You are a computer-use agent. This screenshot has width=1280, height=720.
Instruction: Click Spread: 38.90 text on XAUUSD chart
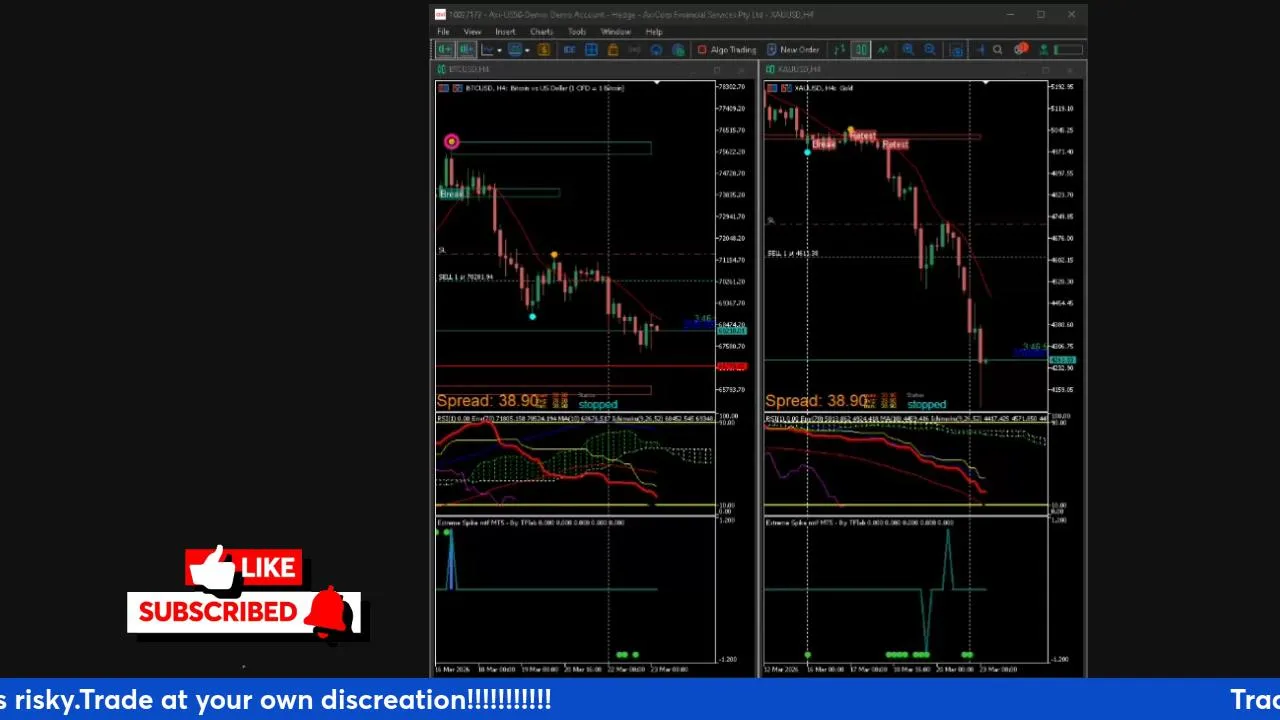pyautogui.click(x=817, y=401)
